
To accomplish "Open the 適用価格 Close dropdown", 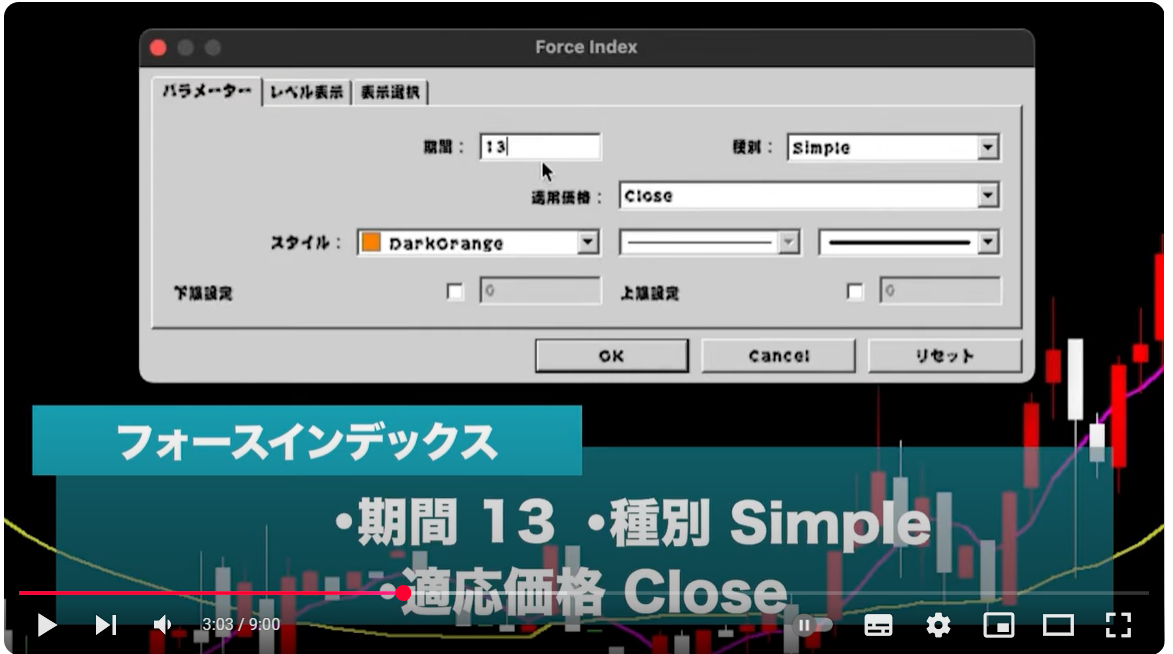I will coord(809,196).
